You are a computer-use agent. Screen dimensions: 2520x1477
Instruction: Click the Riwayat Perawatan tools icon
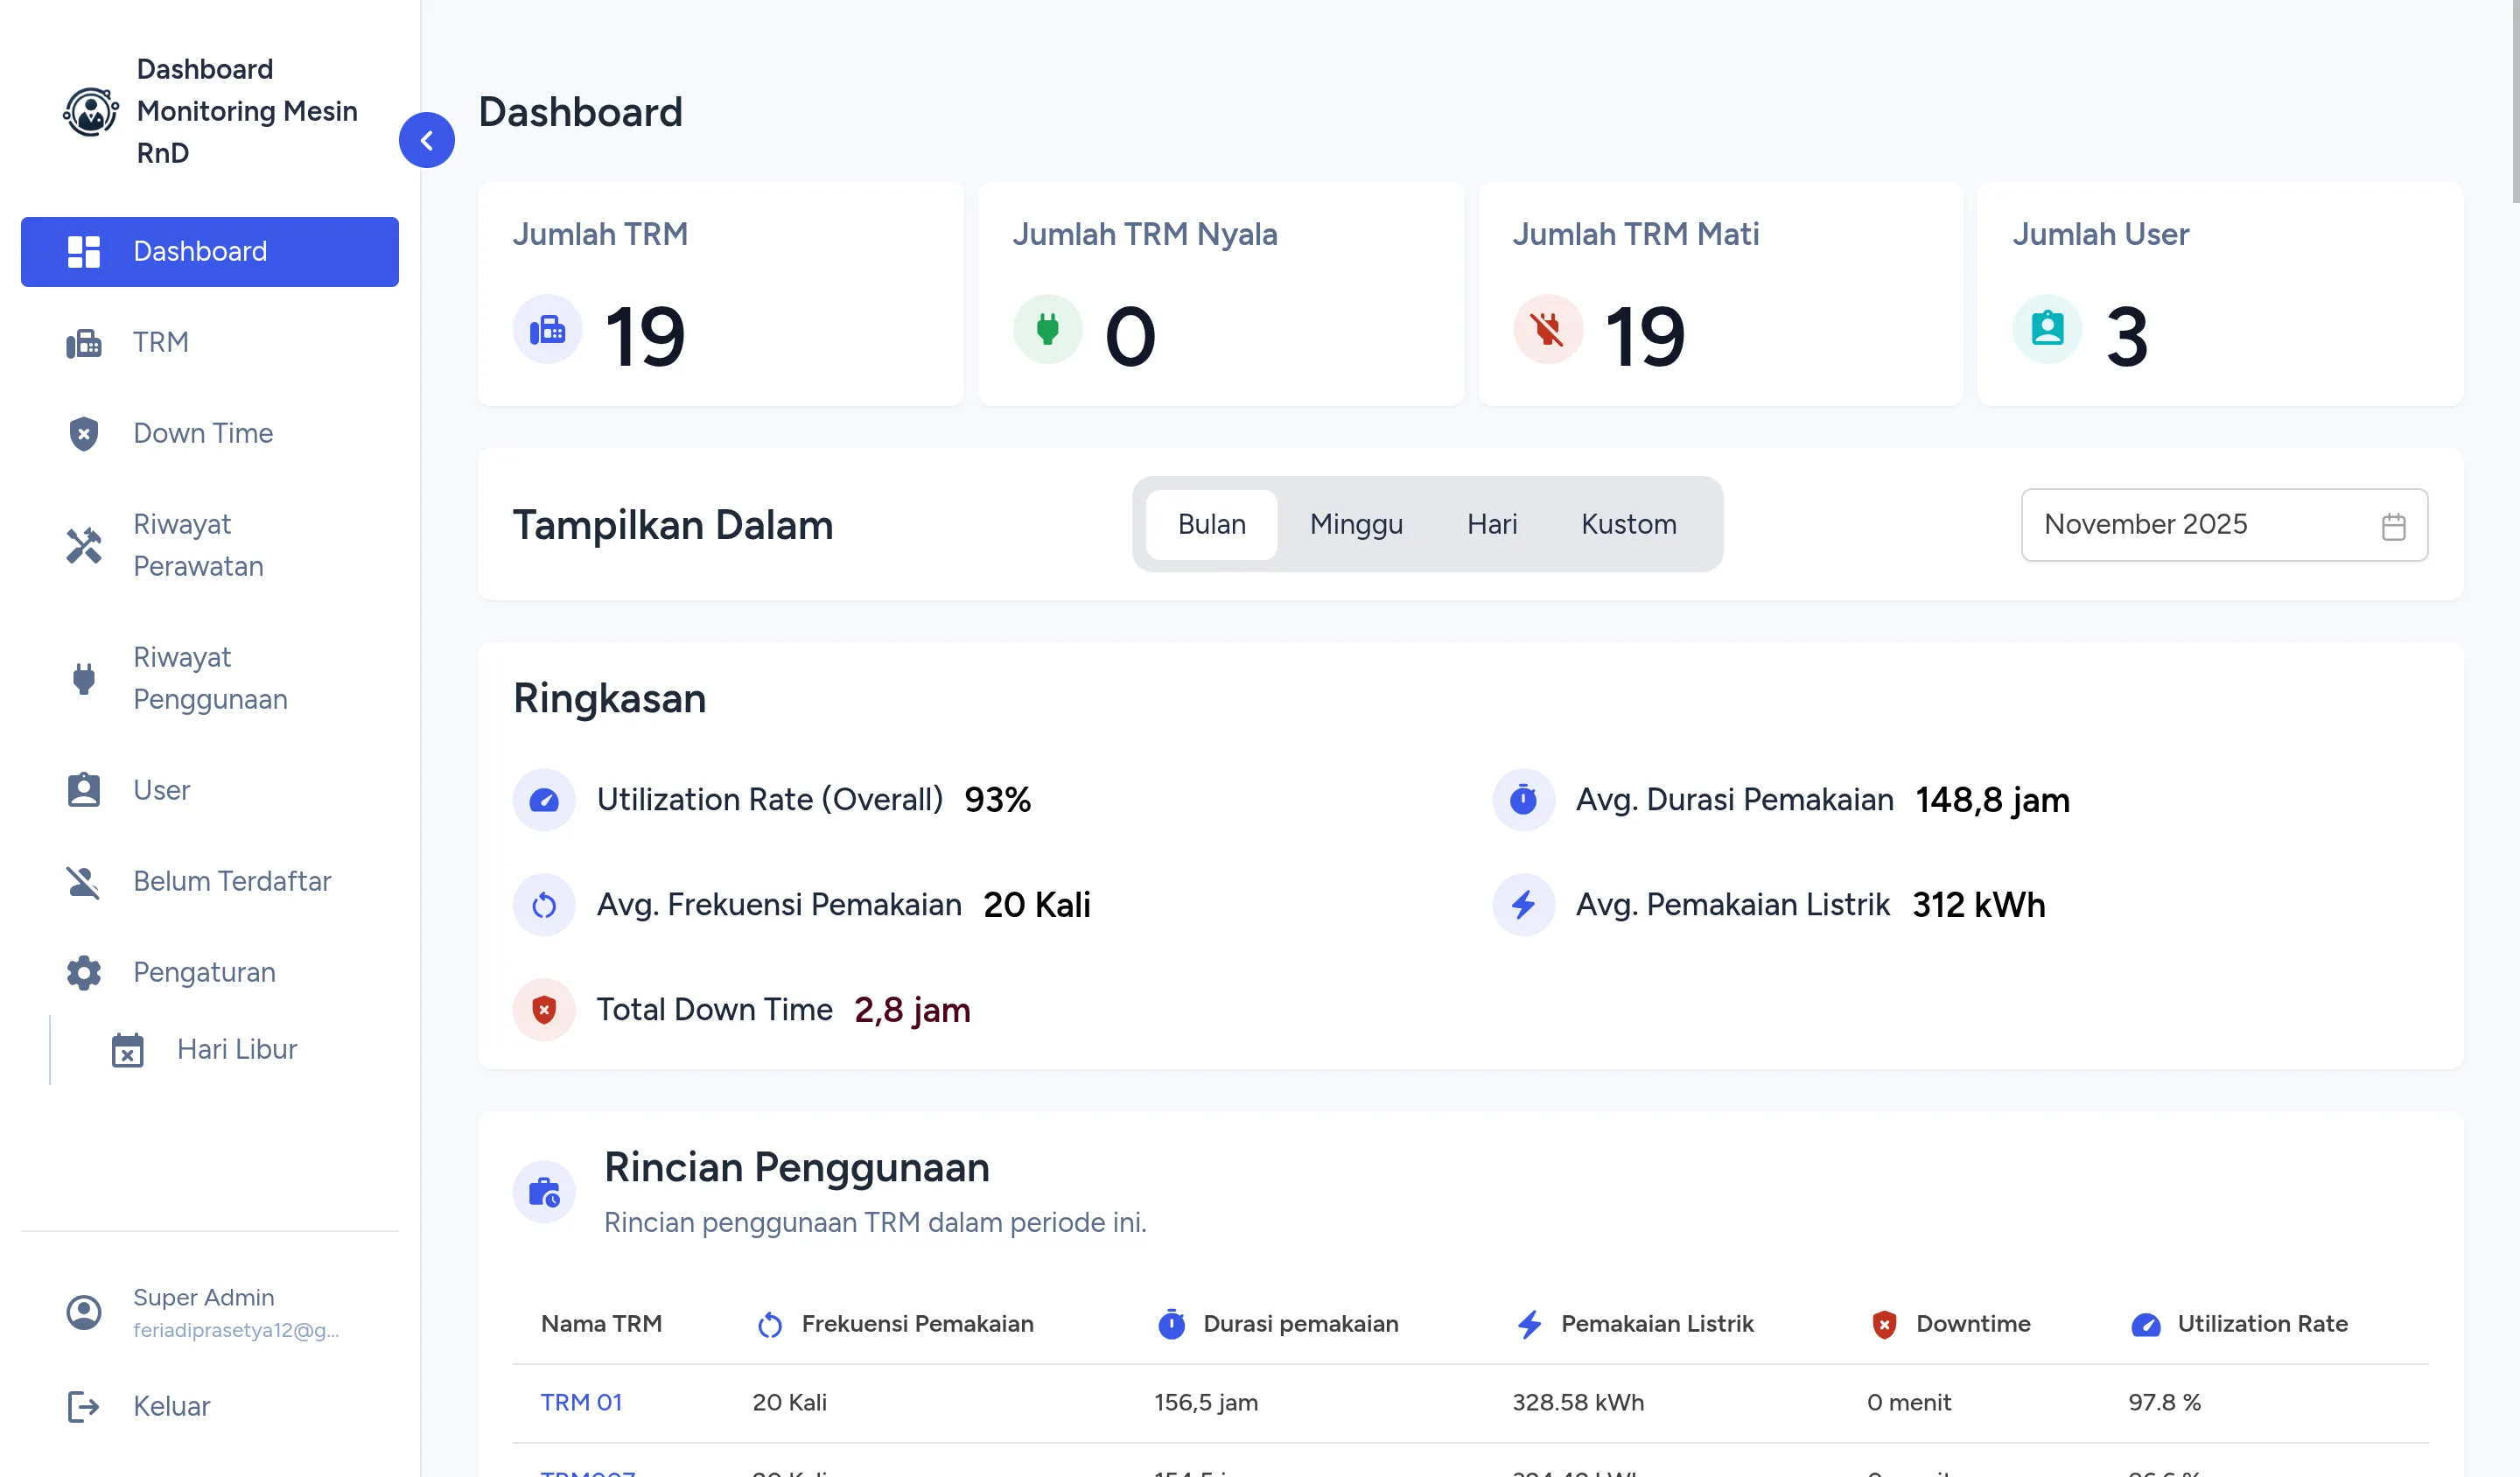point(84,545)
